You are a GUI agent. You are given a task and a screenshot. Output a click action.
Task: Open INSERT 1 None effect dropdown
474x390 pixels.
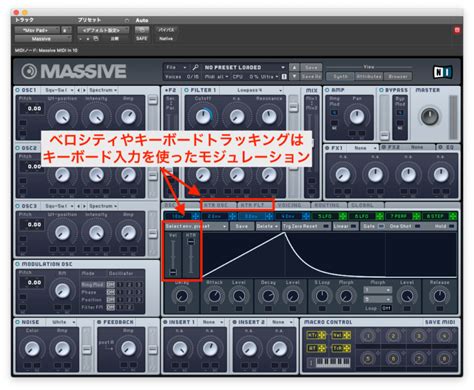(x=213, y=322)
